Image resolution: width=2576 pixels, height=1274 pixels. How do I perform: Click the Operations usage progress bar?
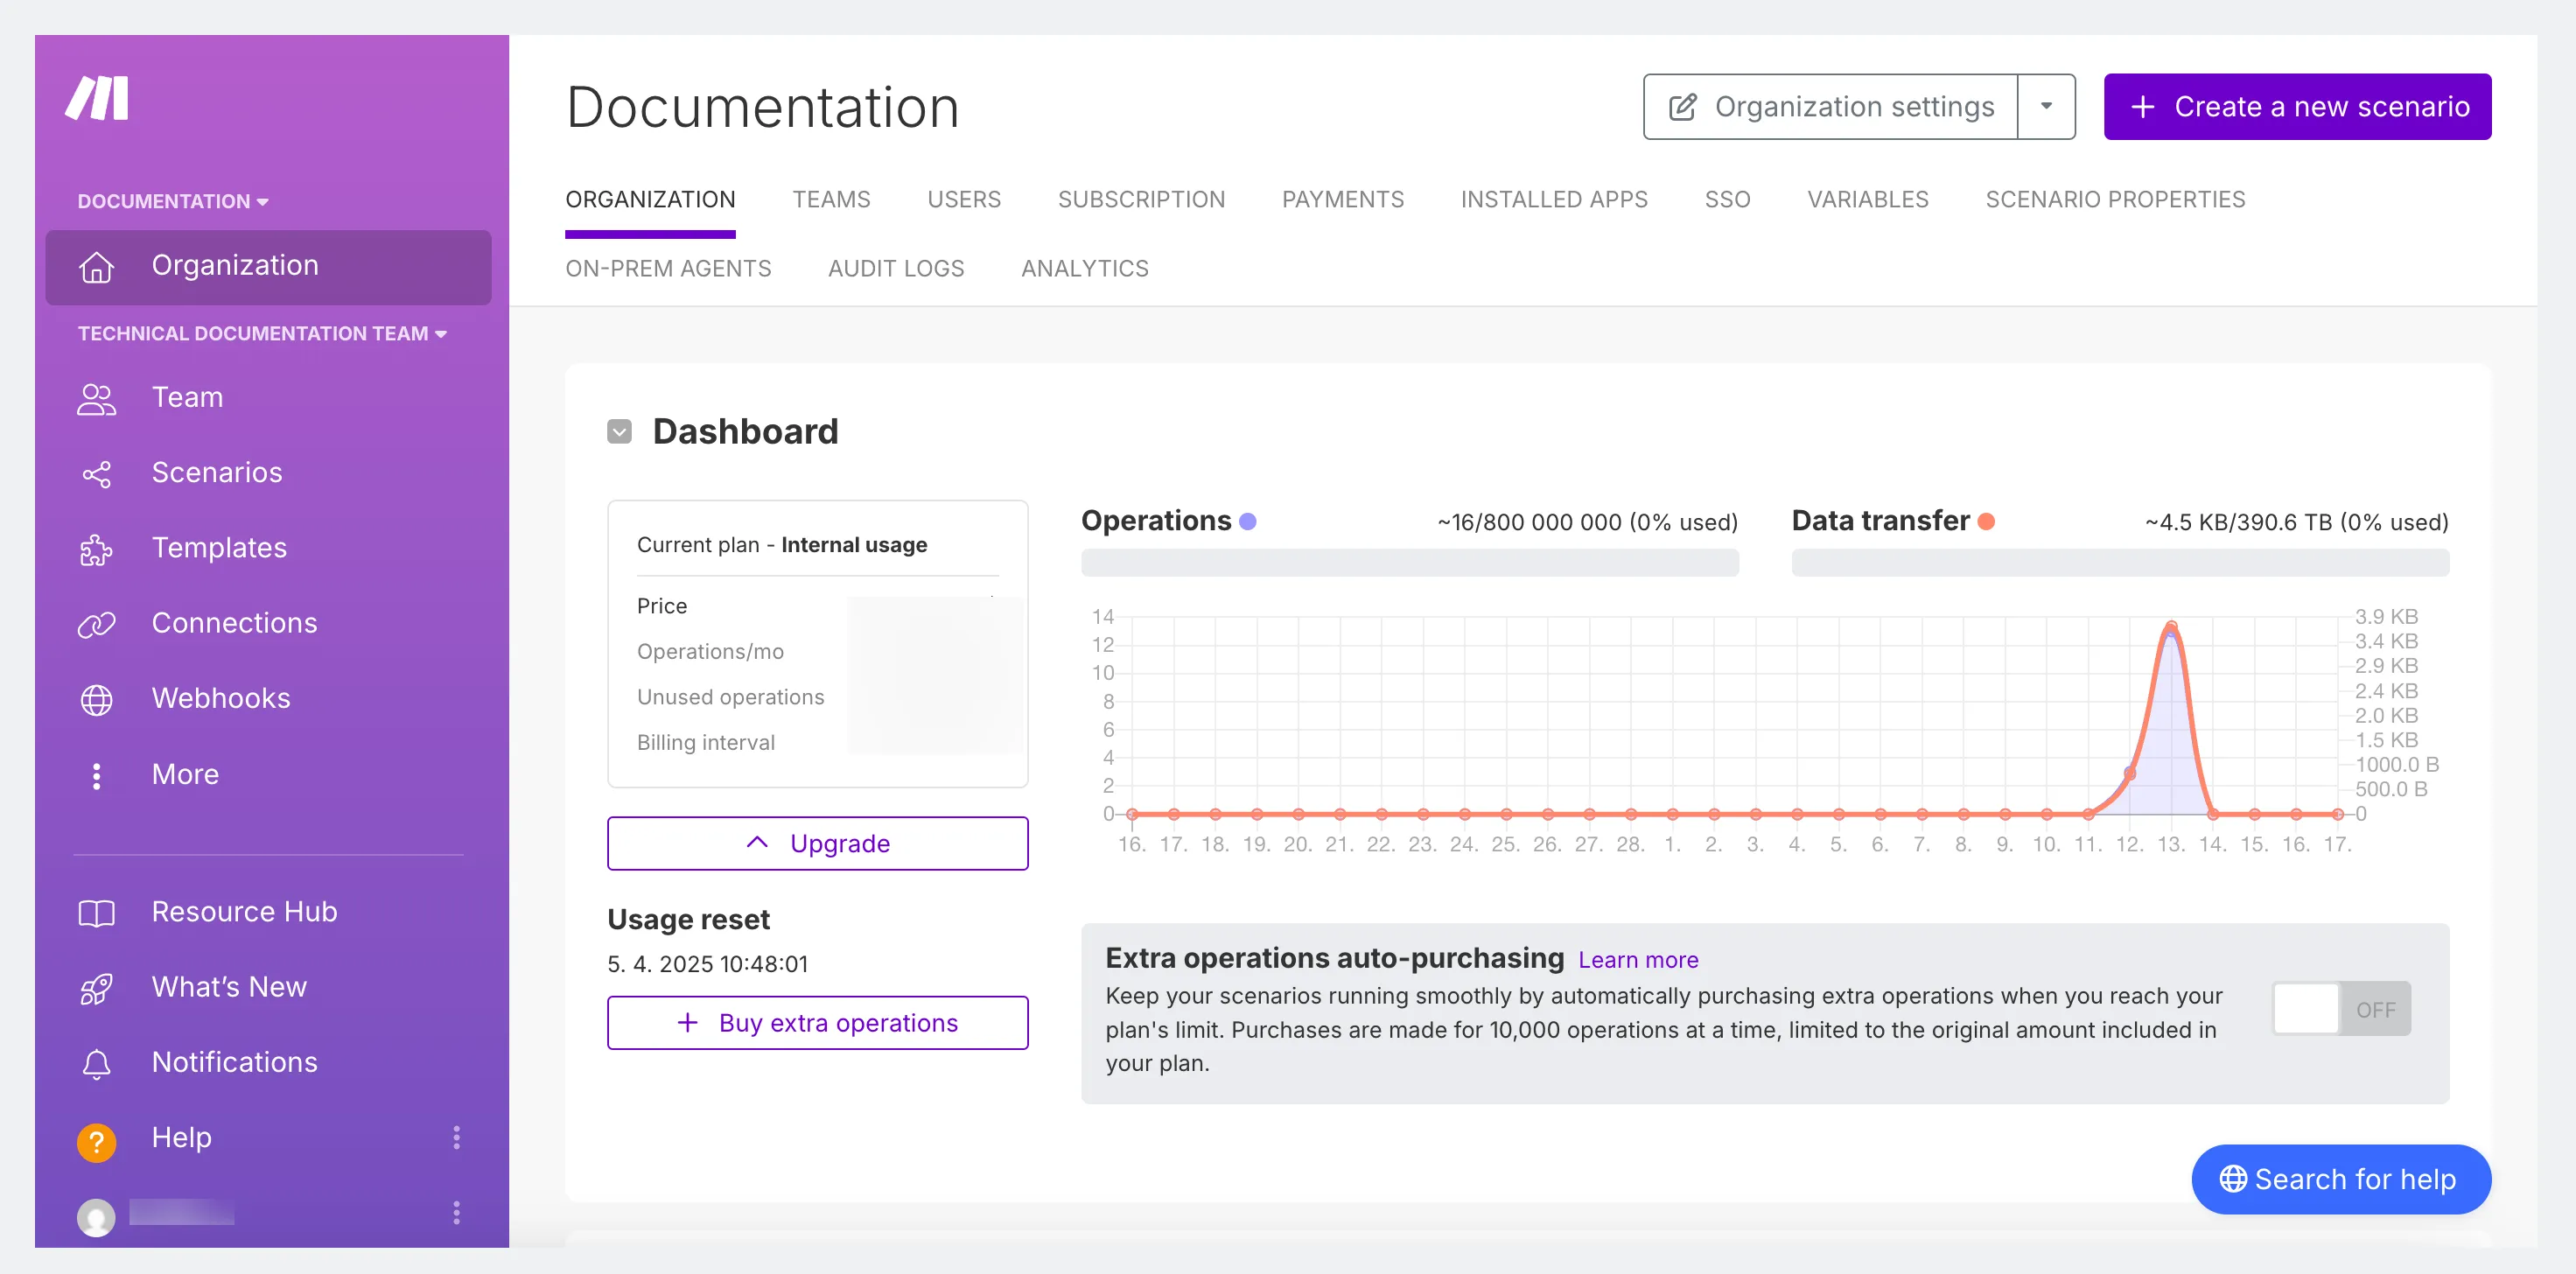(1409, 562)
